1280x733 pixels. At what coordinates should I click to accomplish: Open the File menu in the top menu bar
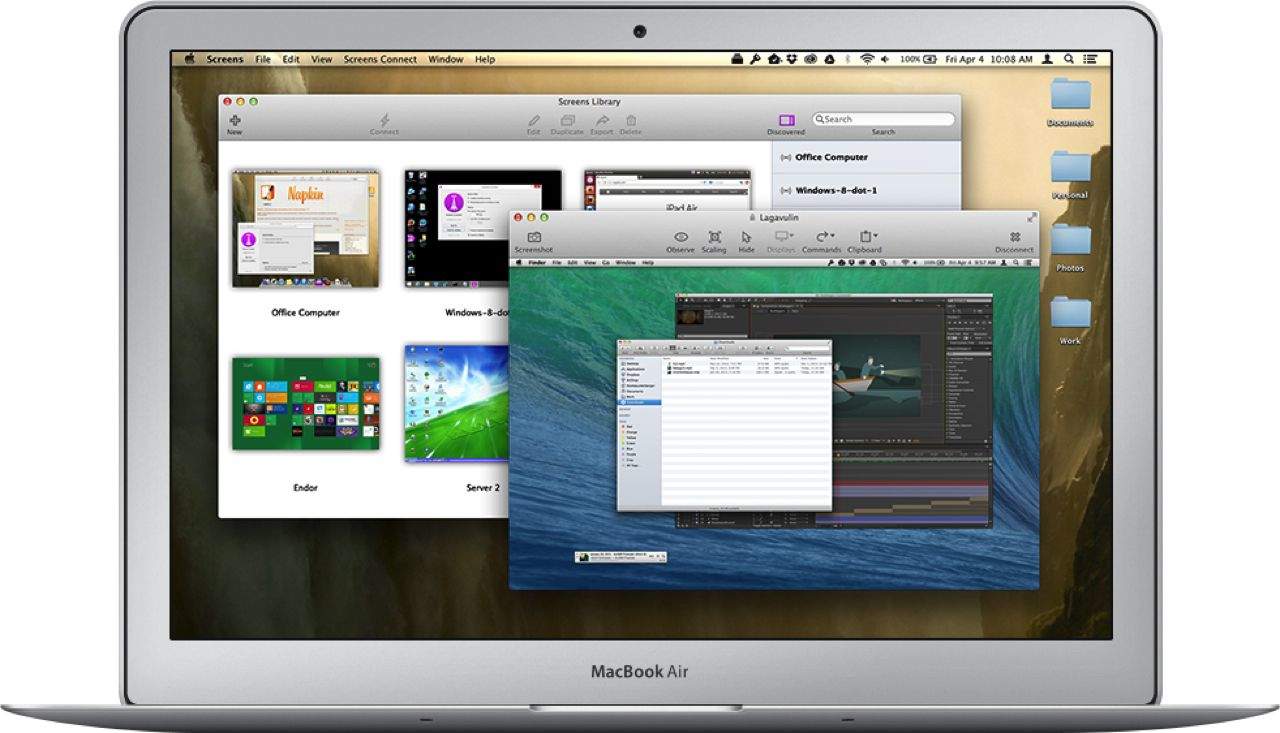263,59
